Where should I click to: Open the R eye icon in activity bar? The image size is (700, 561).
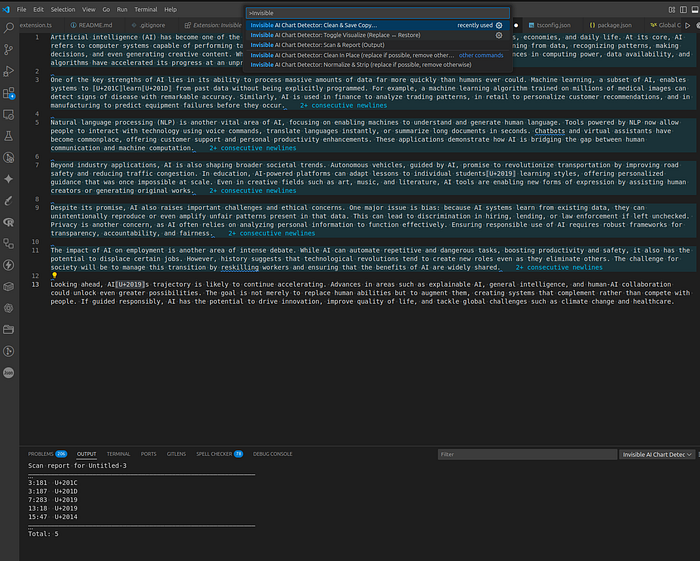coord(8,222)
